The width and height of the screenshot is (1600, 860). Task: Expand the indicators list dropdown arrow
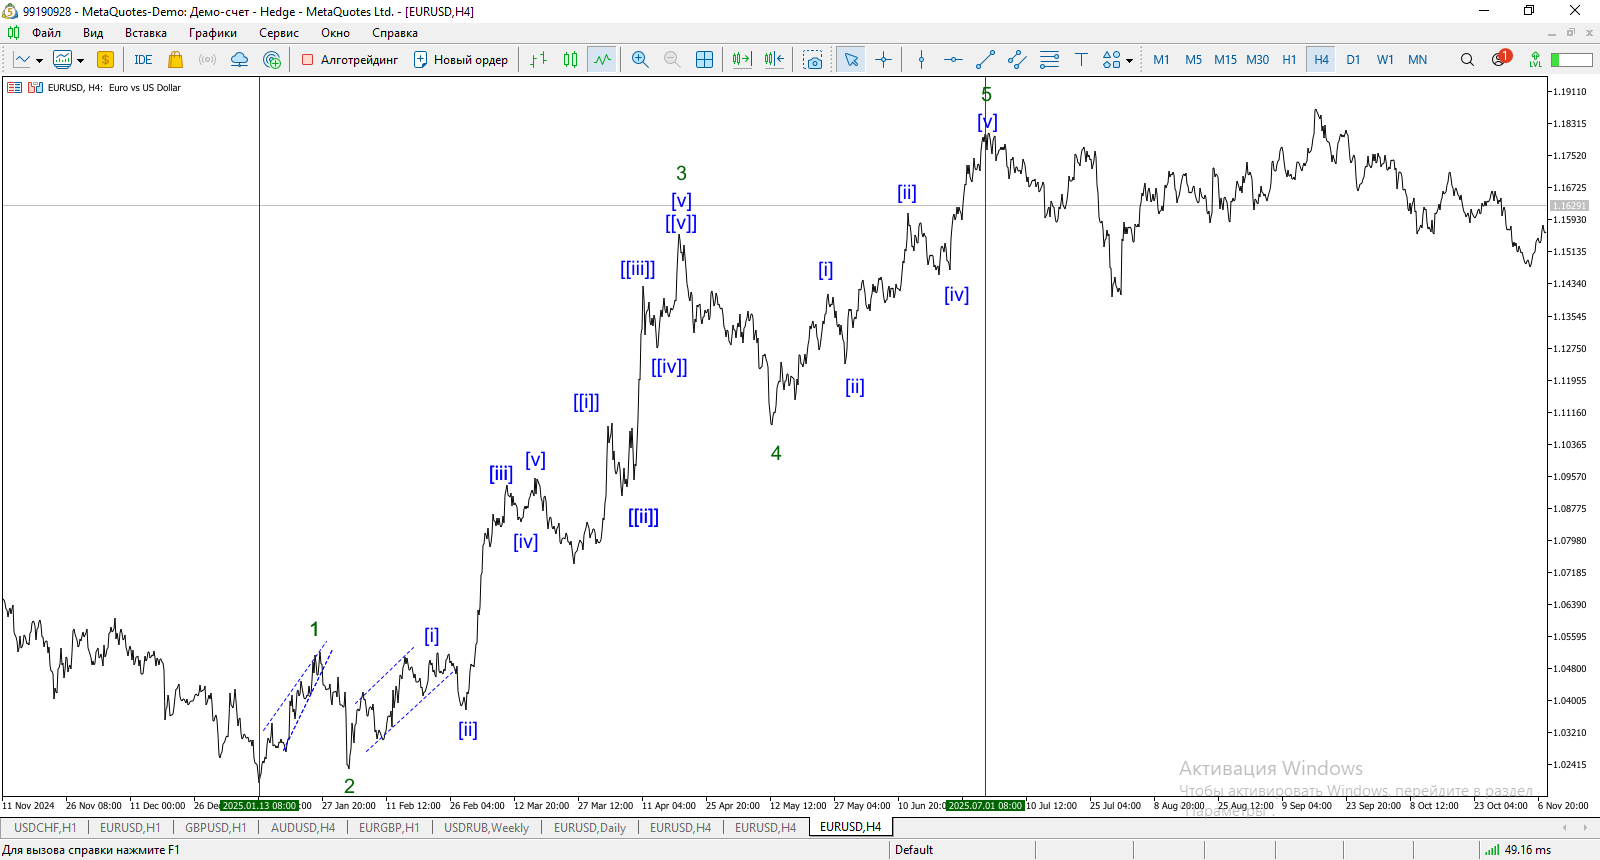click(x=81, y=61)
